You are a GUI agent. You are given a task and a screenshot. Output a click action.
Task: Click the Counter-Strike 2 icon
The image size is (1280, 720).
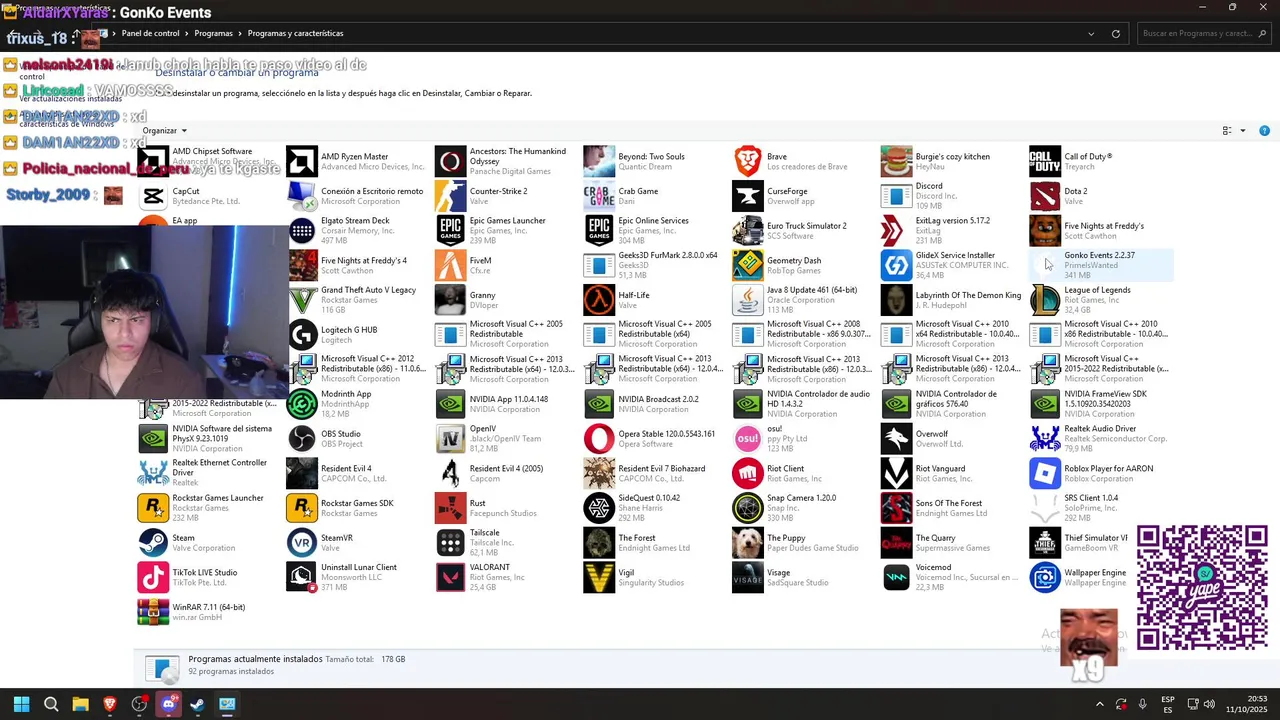point(451,196)
